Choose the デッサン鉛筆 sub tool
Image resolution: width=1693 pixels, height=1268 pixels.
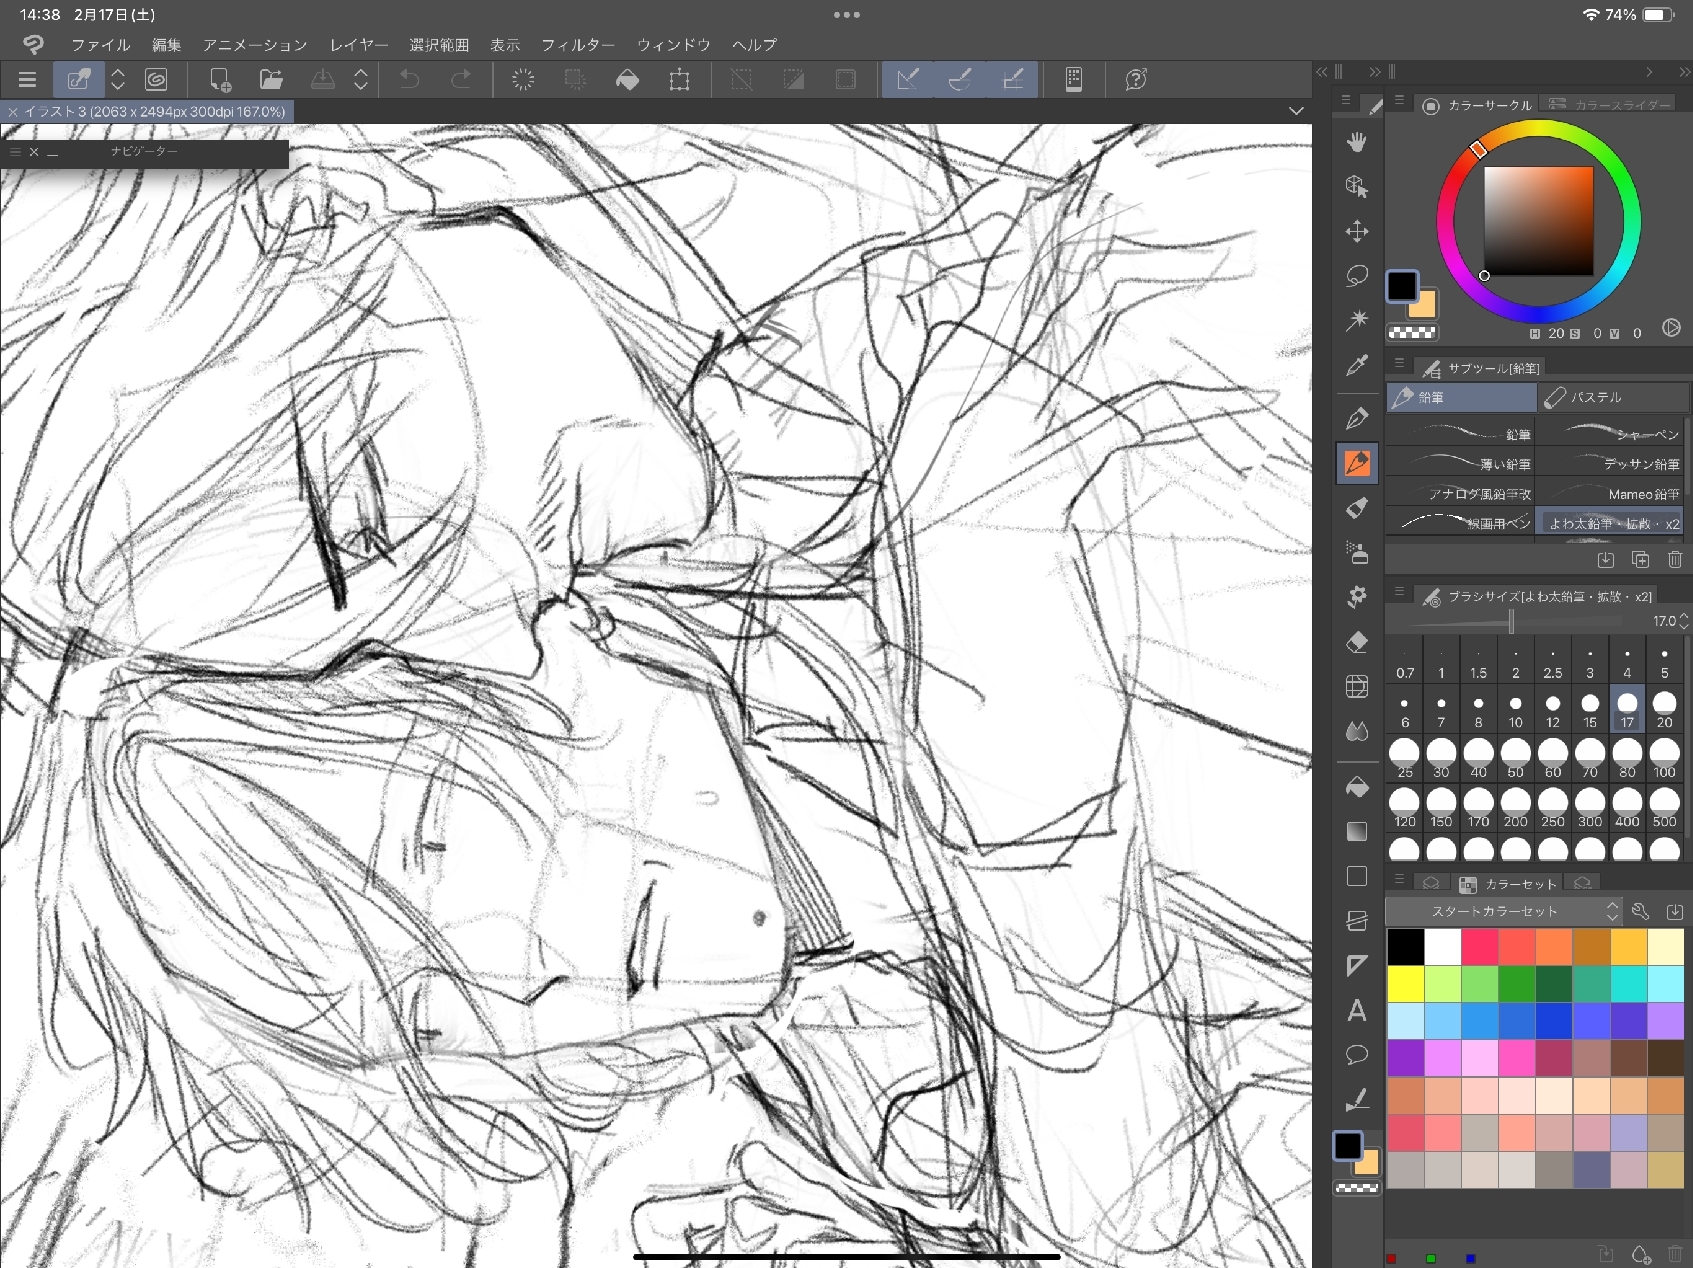click(x=1611, y=464)
